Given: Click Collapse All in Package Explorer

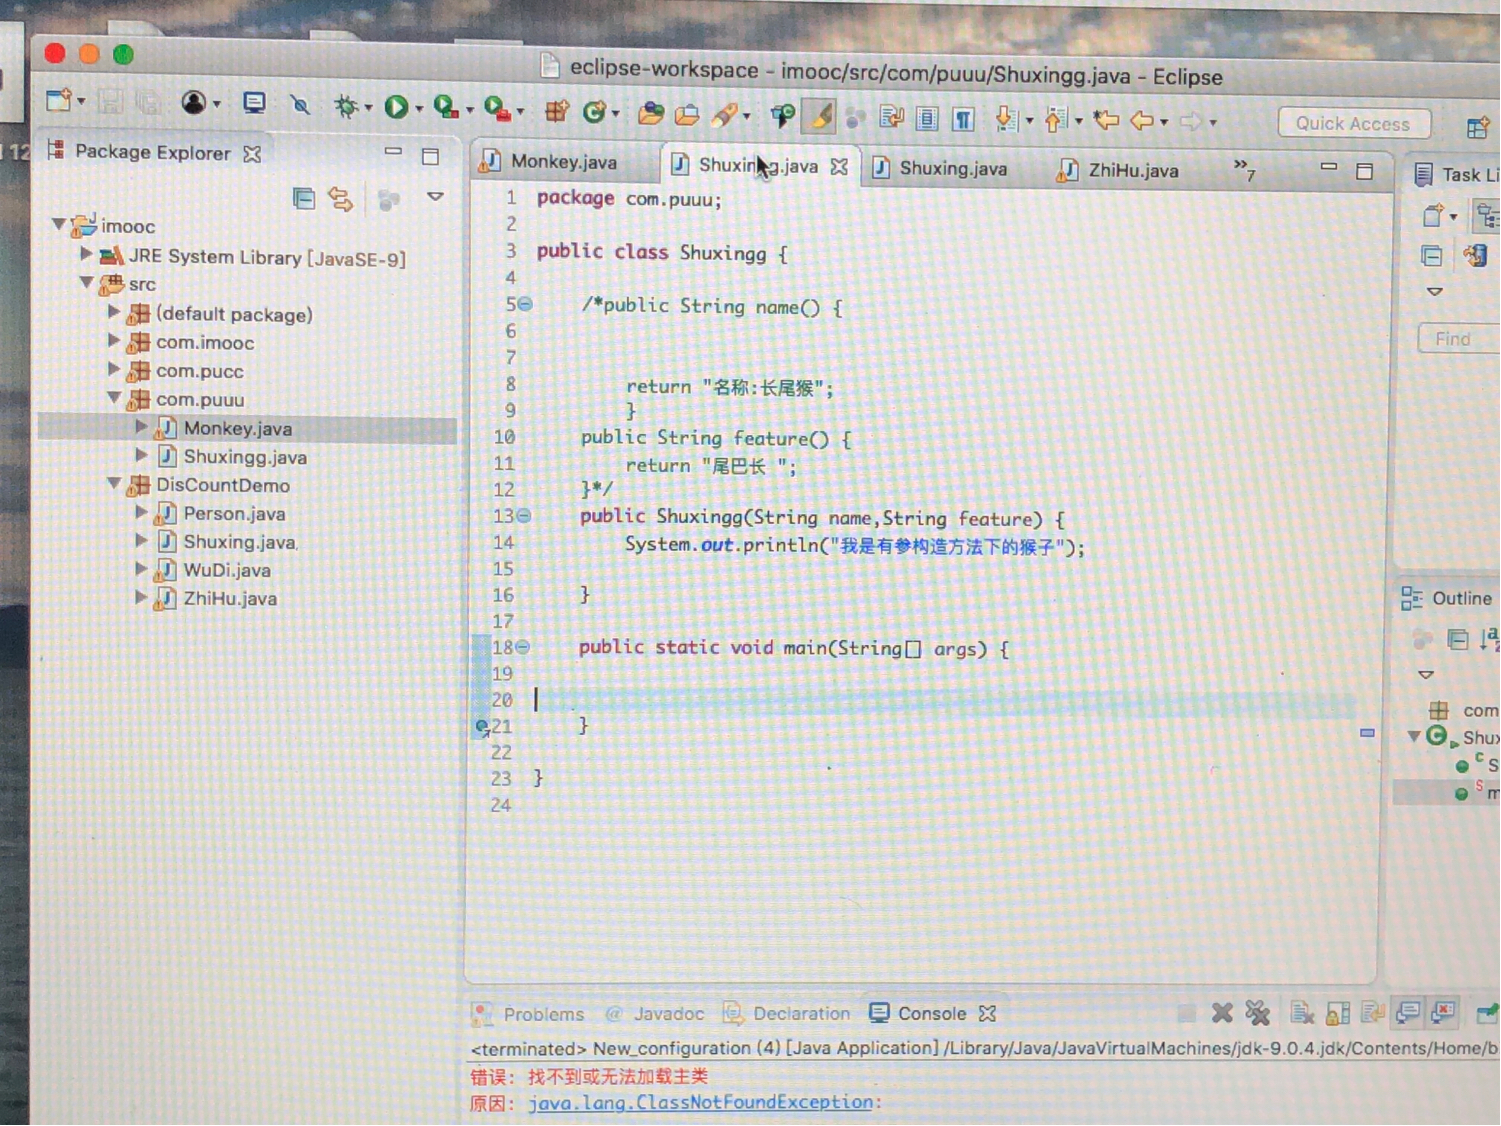Looking at the screenshot, I should click(x=304, y=198).
